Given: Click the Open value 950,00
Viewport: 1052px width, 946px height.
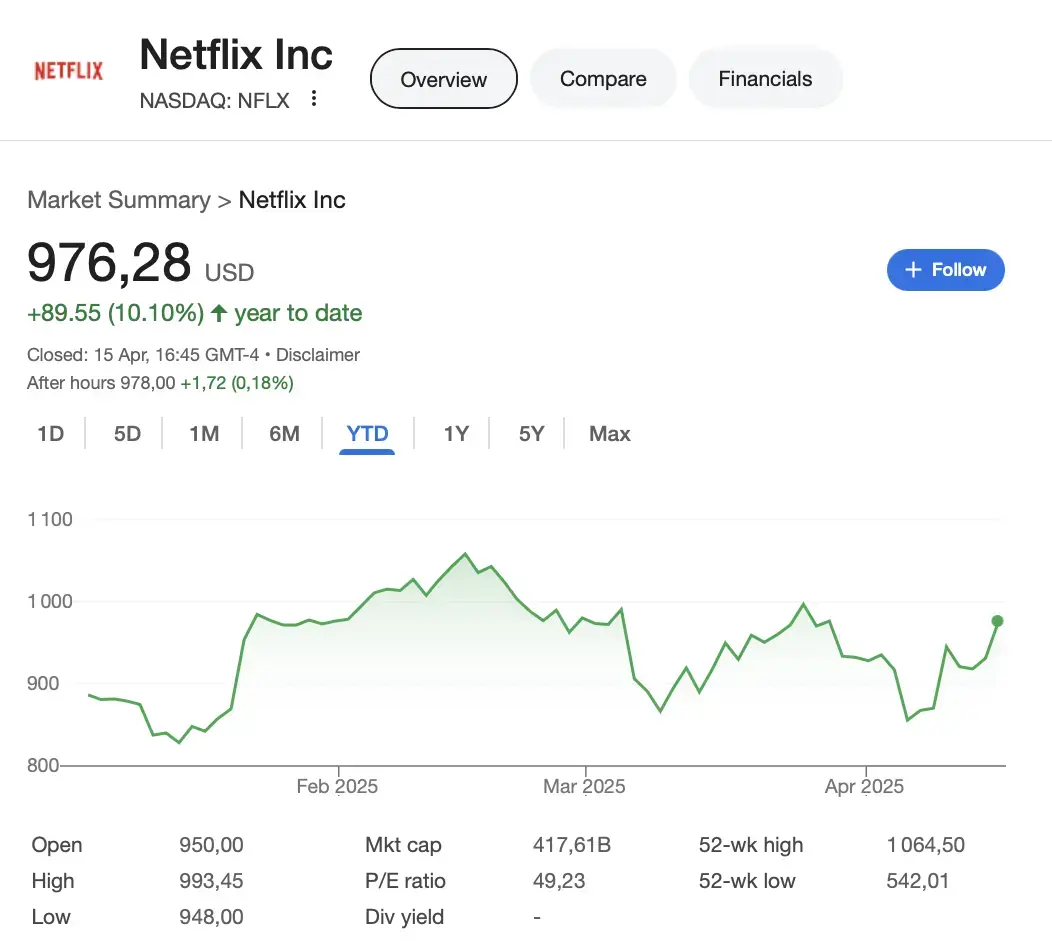Looking at the screenshot, I should (211, 845).
